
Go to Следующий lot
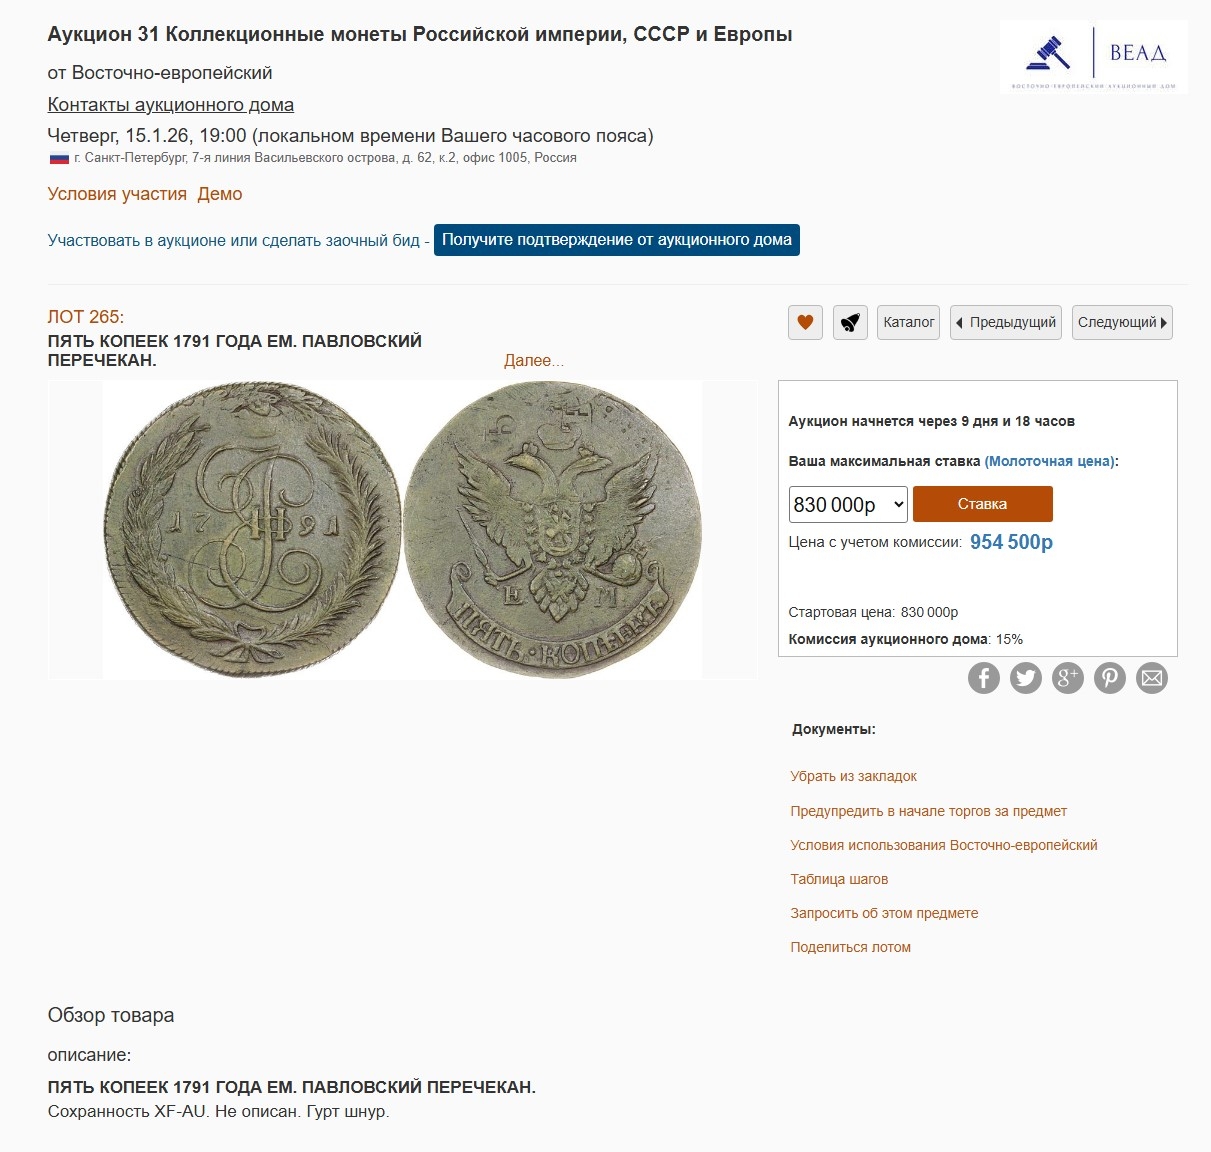click(1122, 323)
